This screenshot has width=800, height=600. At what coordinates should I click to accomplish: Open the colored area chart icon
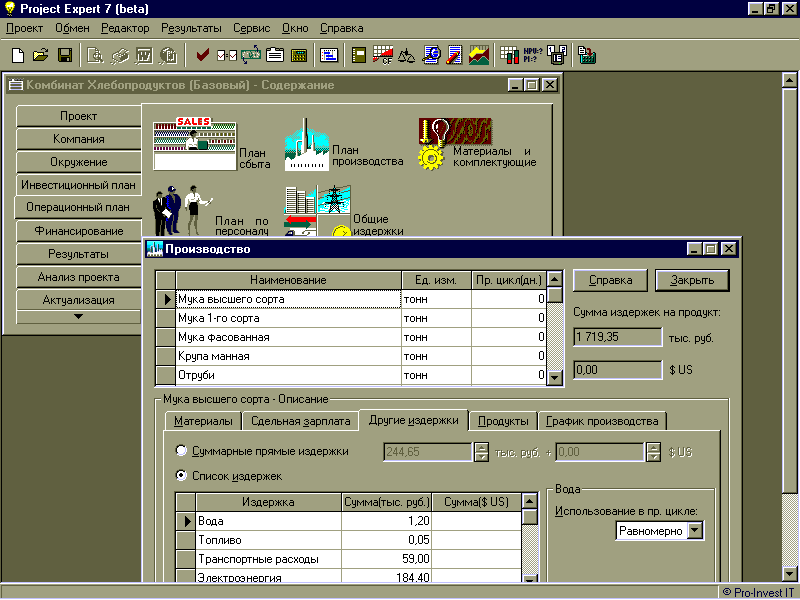click(x=479, y=55)
